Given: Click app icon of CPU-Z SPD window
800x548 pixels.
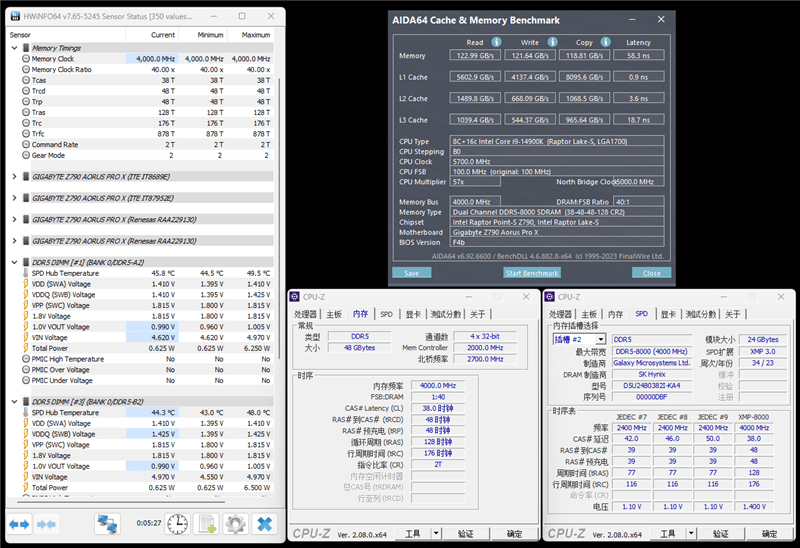Looking at the screenshot, I should [x=549, y=296].
